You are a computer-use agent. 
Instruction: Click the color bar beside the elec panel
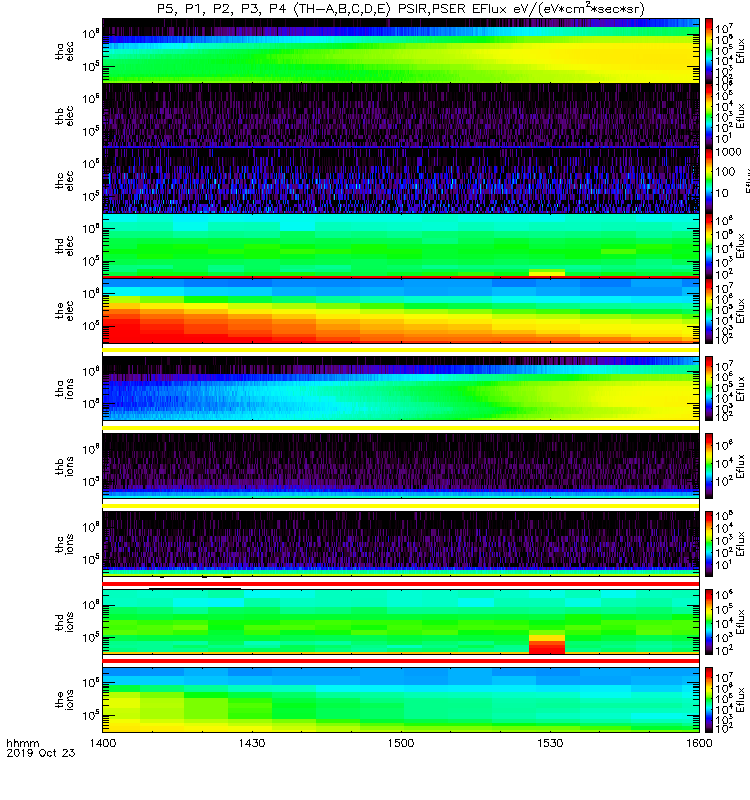[x=709, y=310]
